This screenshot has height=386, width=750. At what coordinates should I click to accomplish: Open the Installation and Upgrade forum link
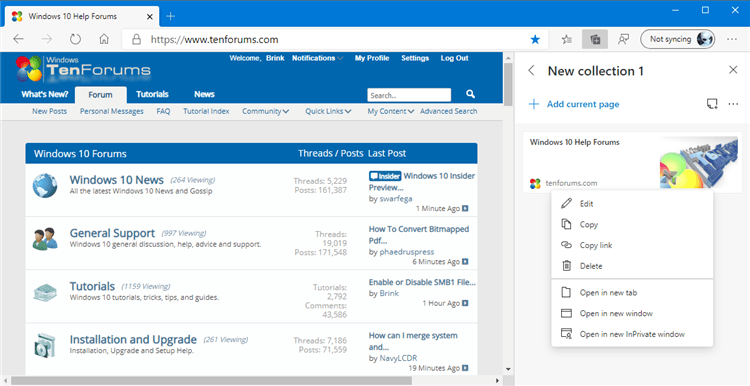(x=133, y=340)
